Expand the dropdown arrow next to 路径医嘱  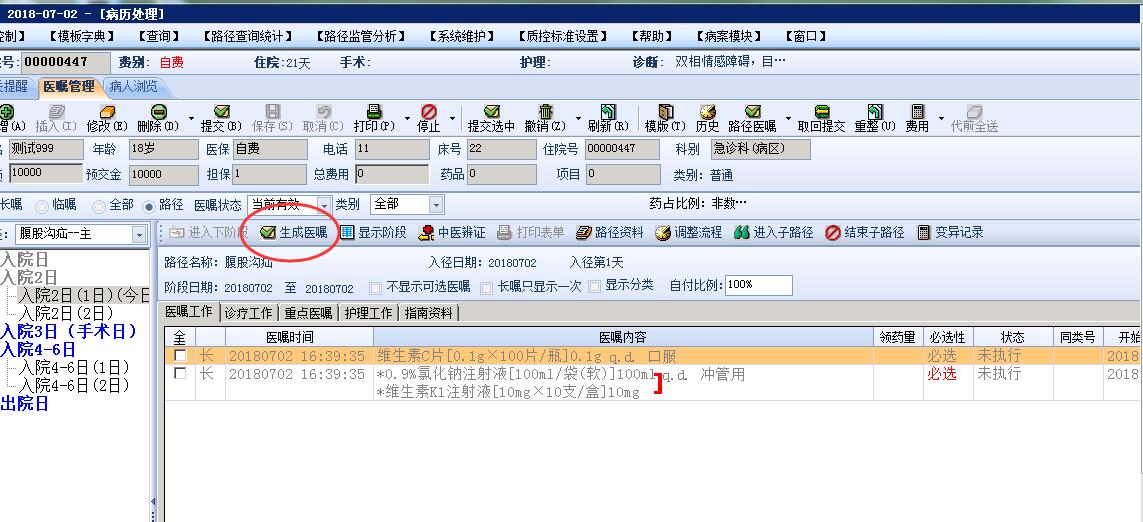(789, 118)
